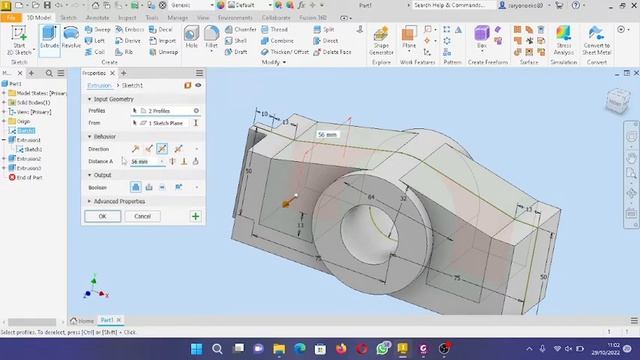The height and width of the screenshot is (360, 640).
Task: Set extrude direction to Flipped
Action: (x=149, y=149)
